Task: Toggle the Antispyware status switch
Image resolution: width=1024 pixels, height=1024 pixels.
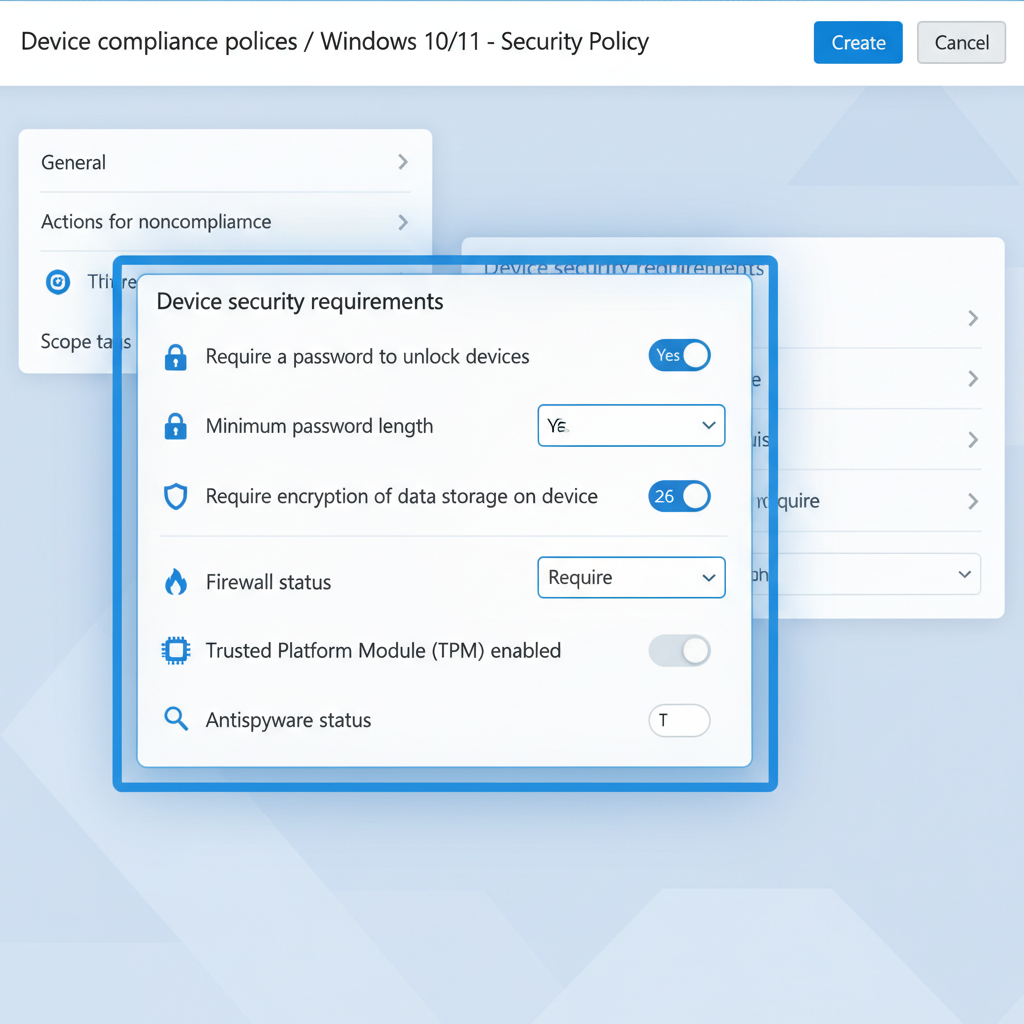Action: tap(679, 720)
